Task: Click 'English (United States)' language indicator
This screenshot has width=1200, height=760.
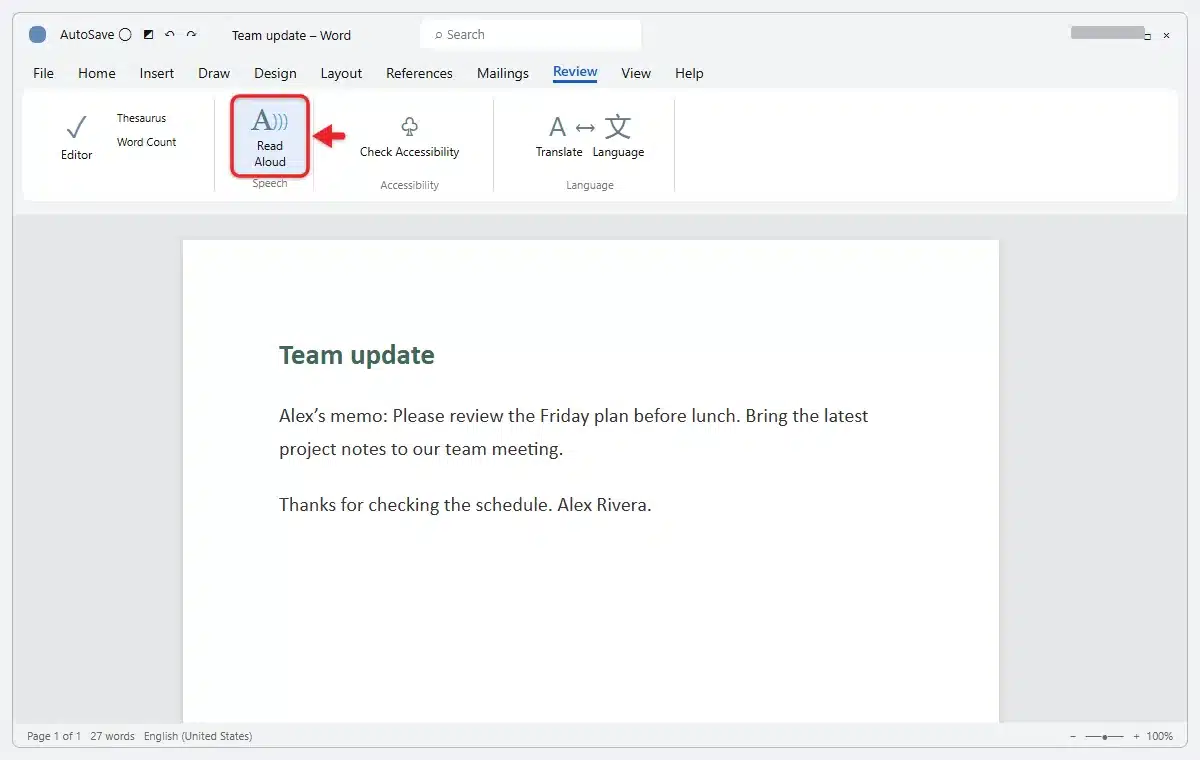Action: 198,736
